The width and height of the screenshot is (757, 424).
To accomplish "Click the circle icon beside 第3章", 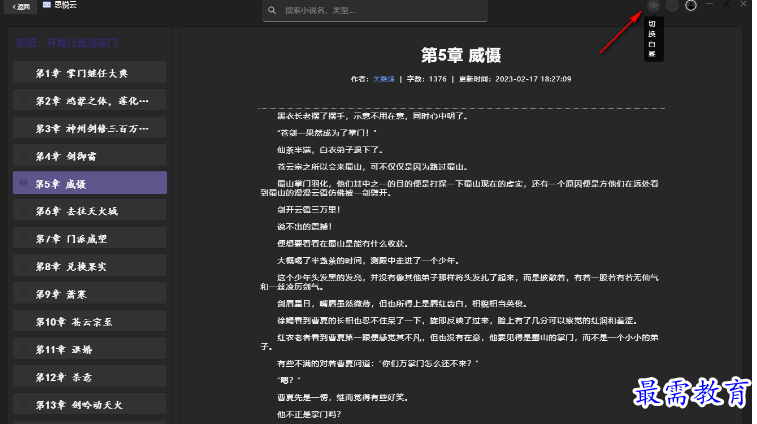I will 23,127.
